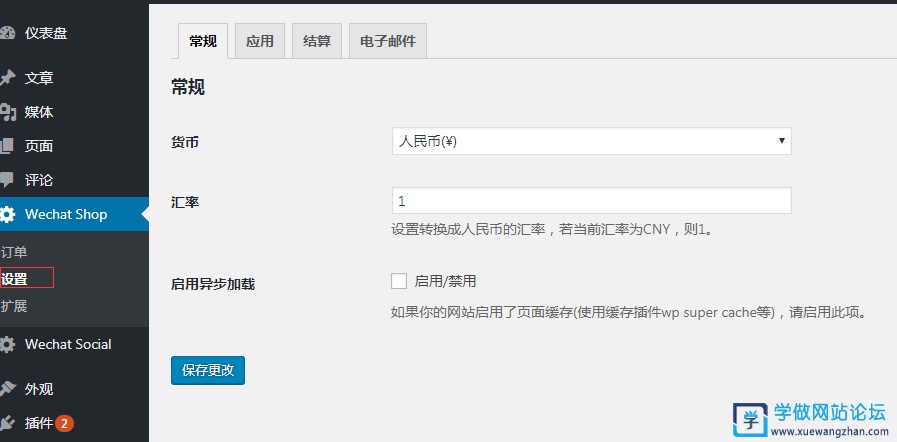
Task: Switch to the 应用 tab
Action: coord(259,41)
